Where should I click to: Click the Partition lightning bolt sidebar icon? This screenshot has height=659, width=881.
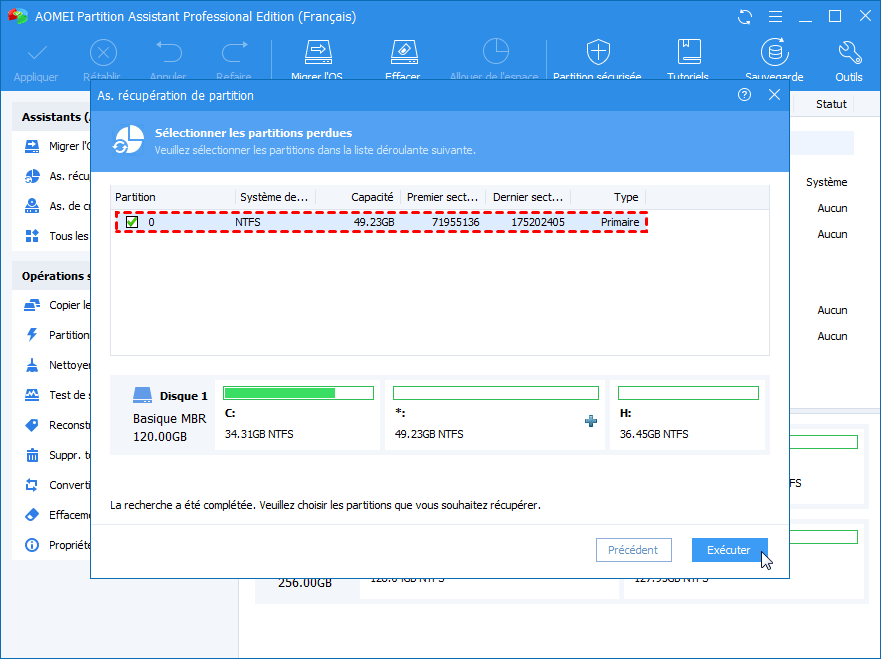(32, 335)
